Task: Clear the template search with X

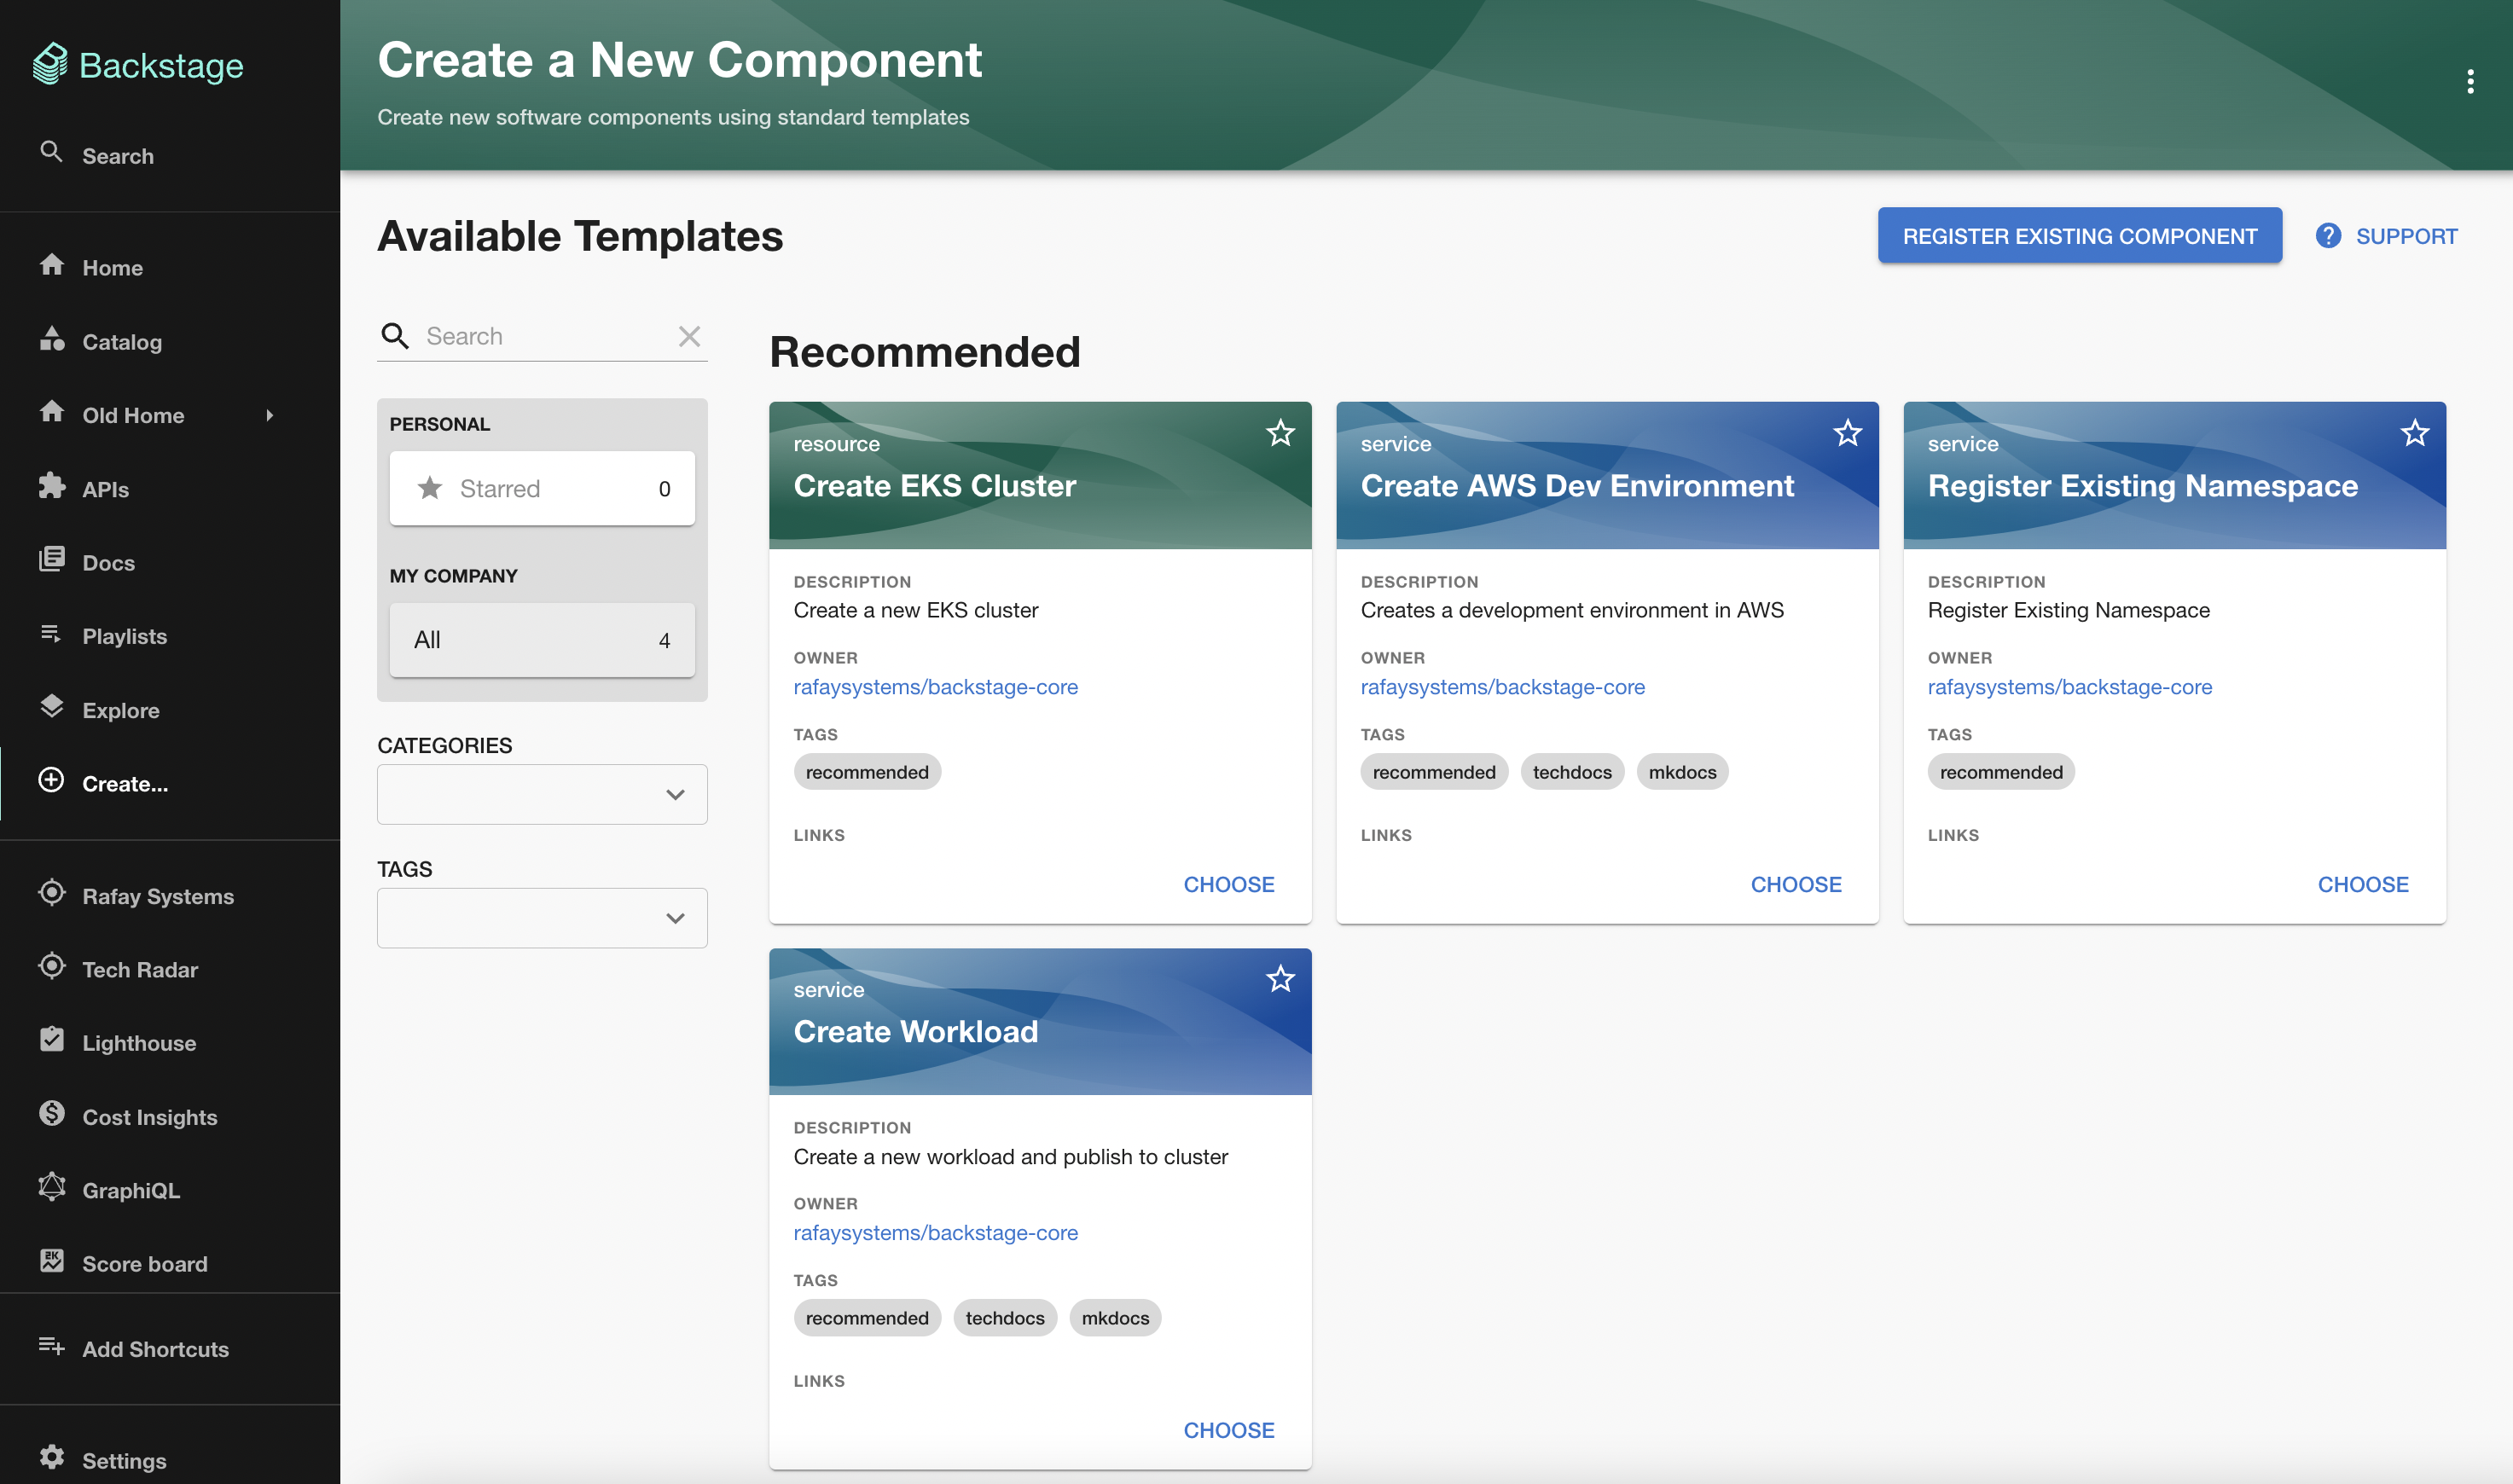Action: 689,337
